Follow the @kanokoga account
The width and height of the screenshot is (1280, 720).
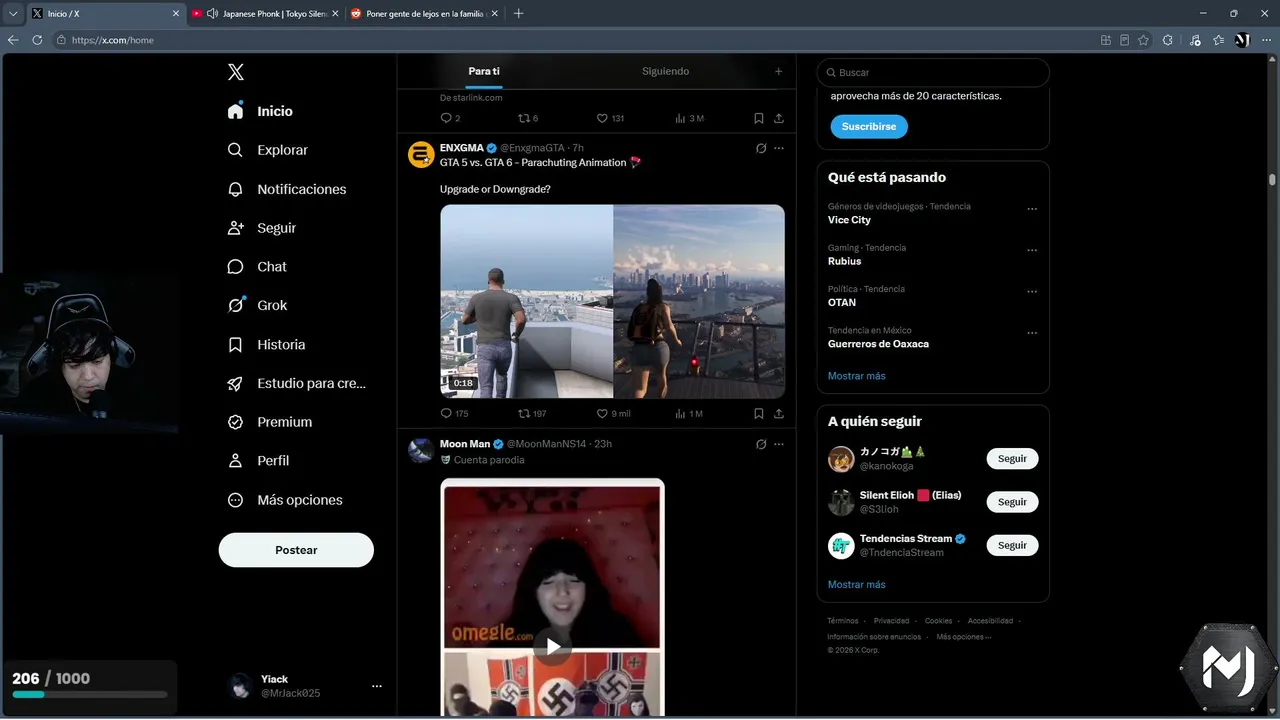click(1012, 459)
